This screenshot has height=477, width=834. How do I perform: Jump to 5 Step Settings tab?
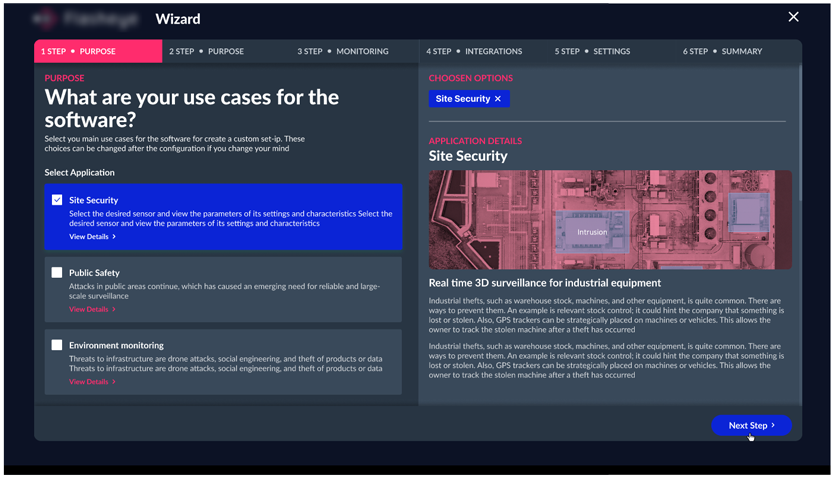pyautogui.click(x=593, y=51)
